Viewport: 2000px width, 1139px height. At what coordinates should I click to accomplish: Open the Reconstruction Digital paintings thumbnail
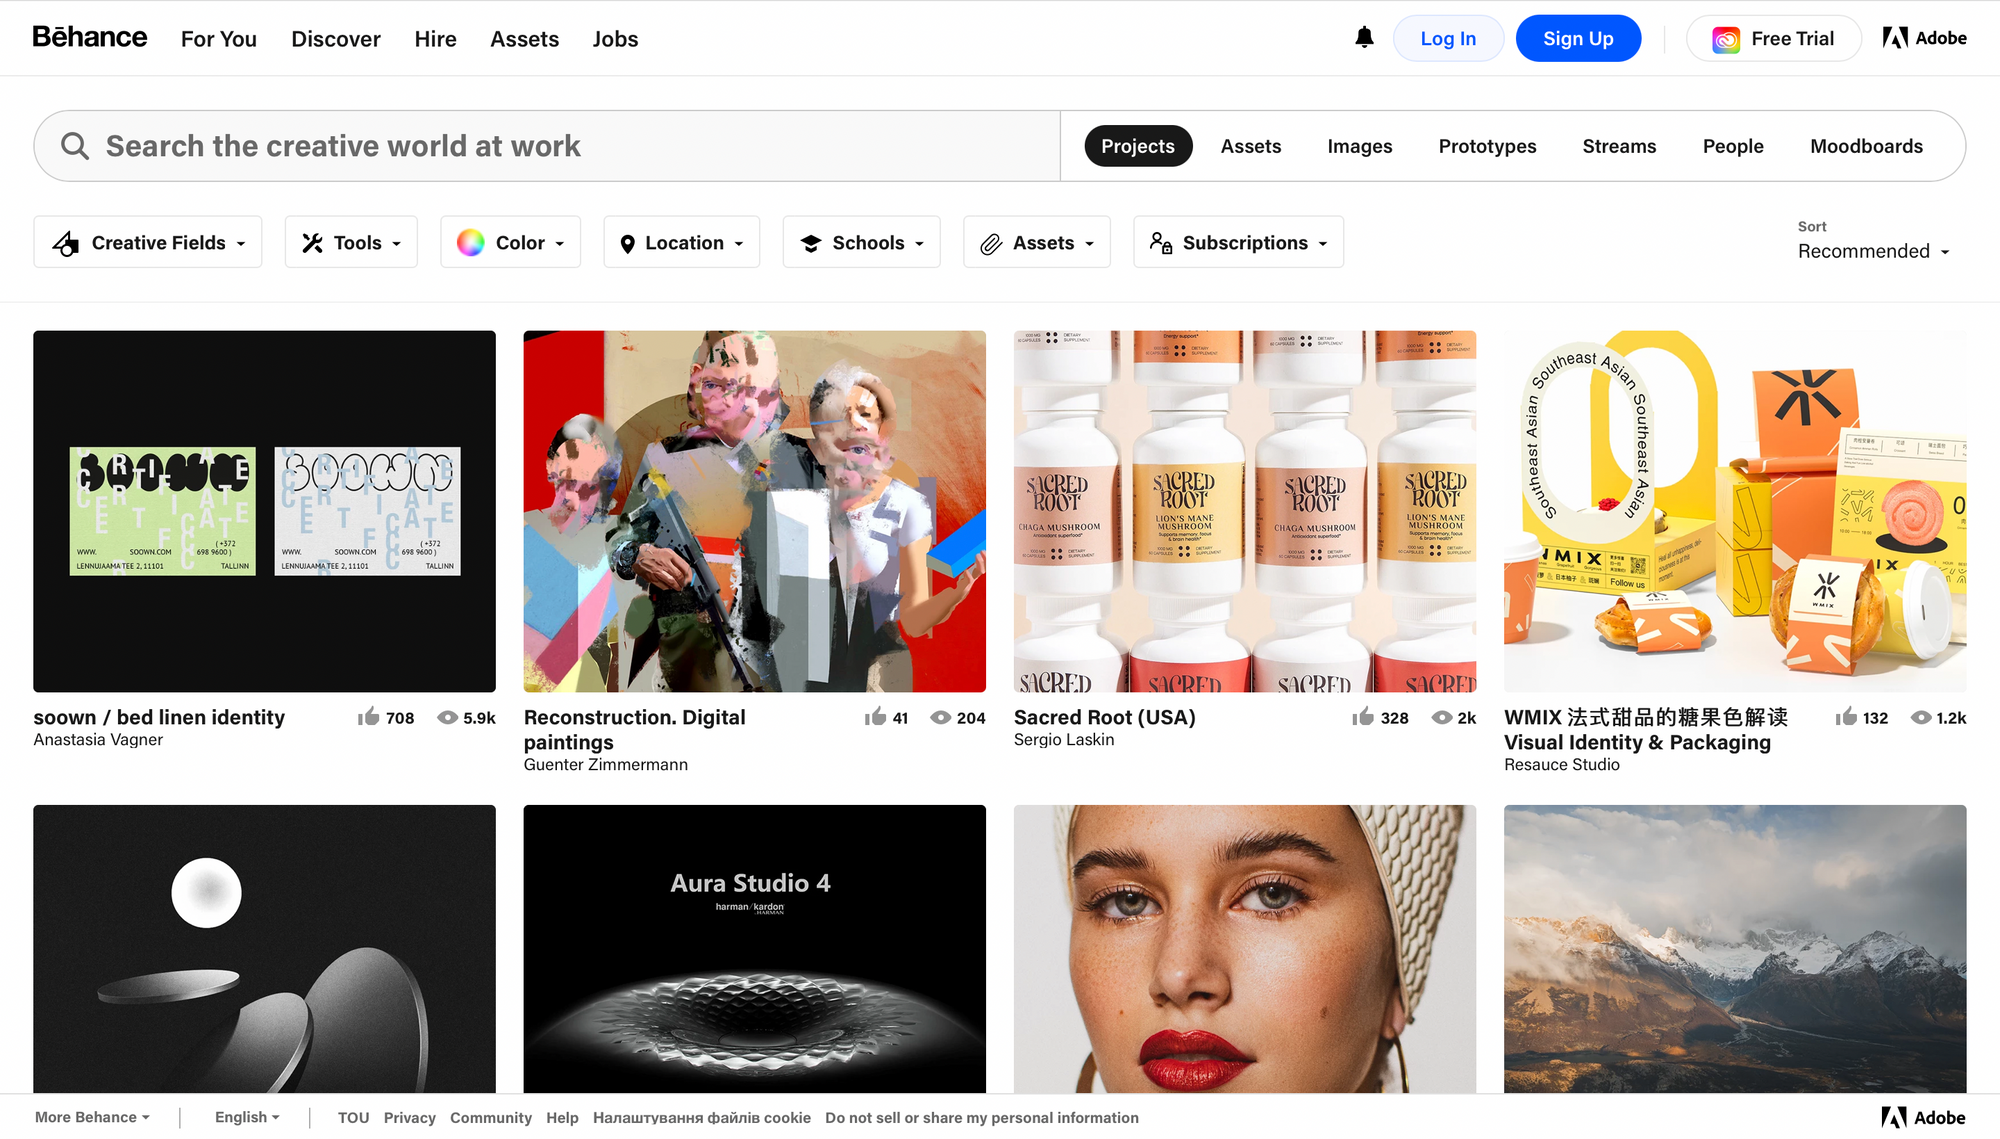[x=754, y=511]
